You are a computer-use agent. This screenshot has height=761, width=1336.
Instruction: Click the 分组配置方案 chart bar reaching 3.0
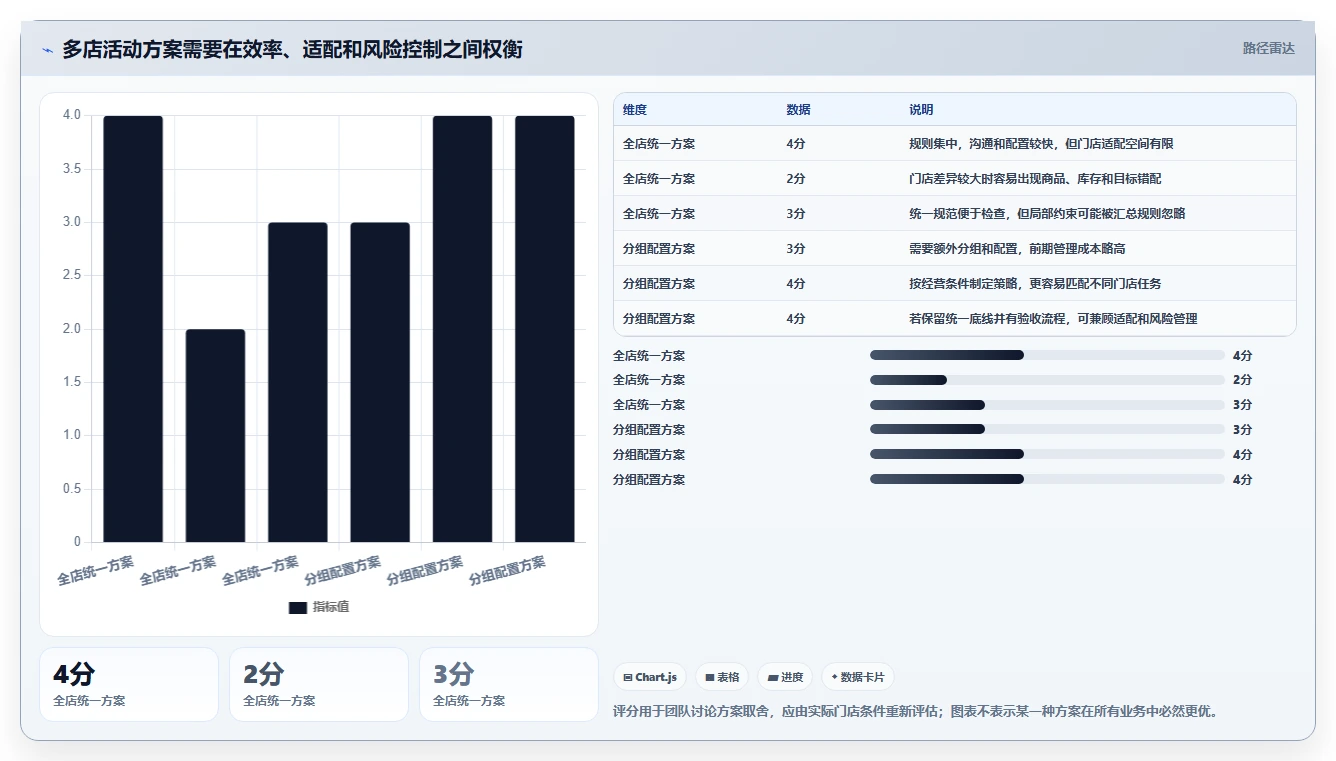380,382
